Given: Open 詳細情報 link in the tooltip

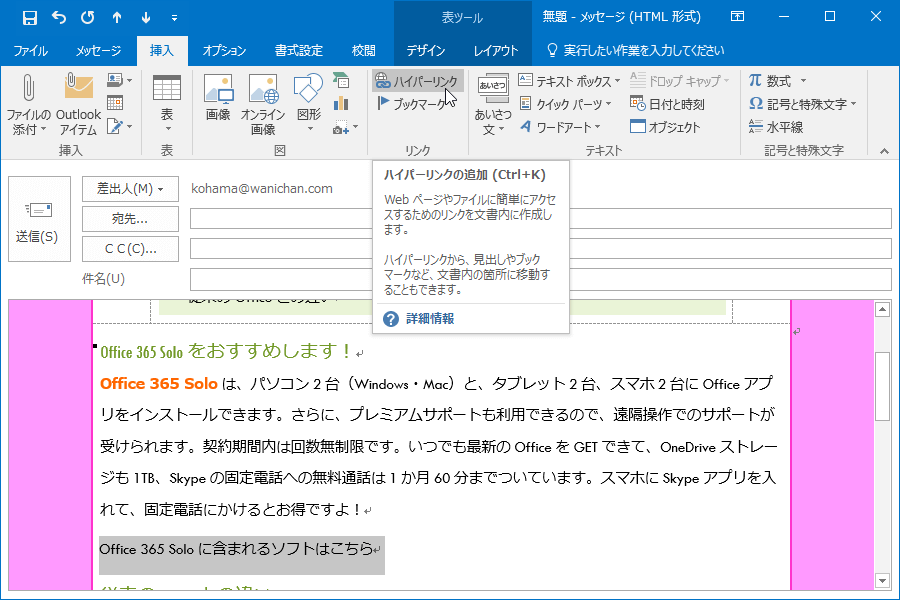Looking at the screenshot, I should 430,319.
